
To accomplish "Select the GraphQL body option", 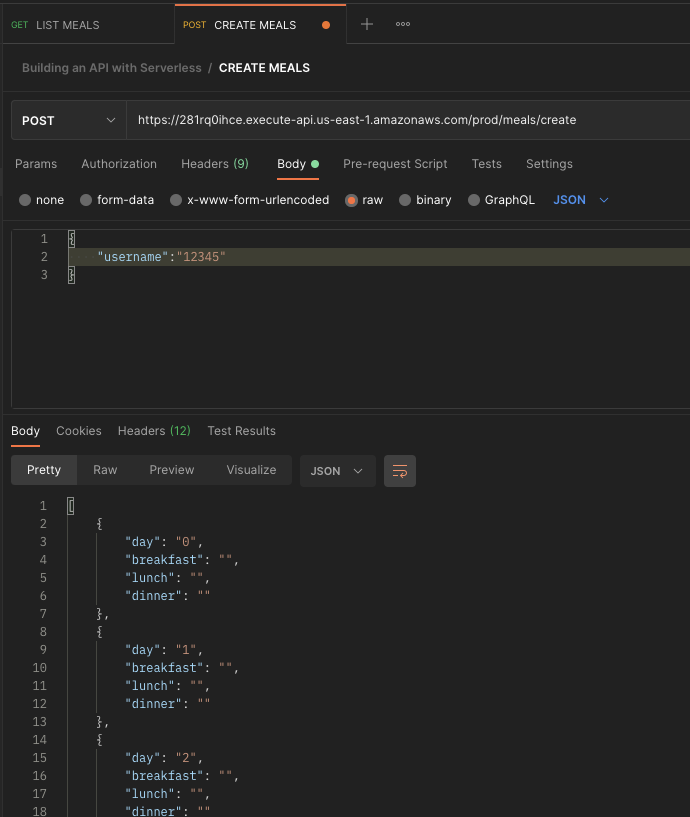I will point(474,200).
